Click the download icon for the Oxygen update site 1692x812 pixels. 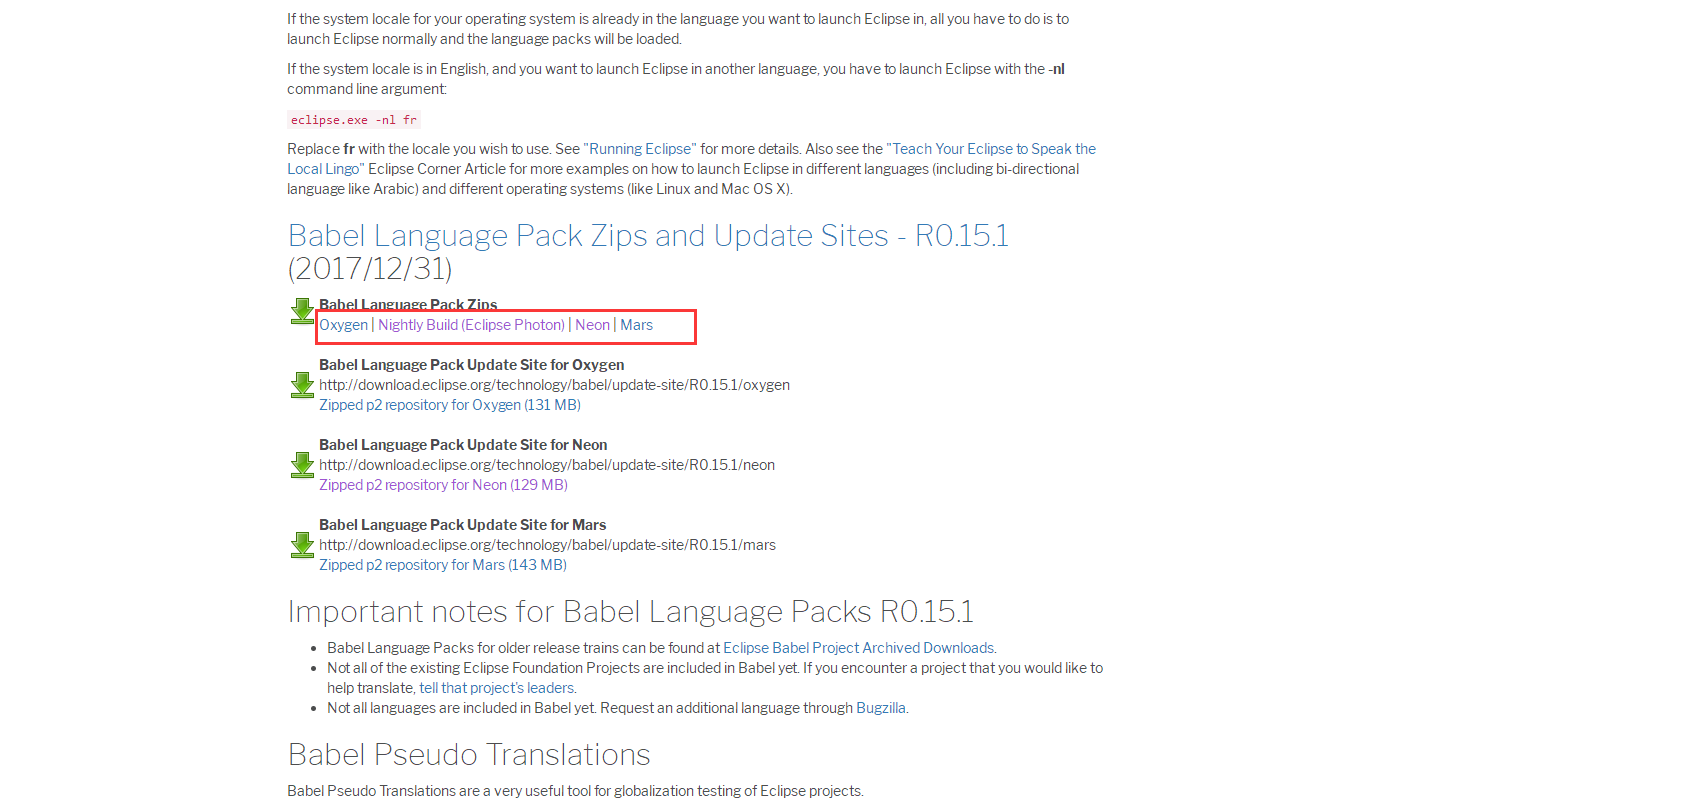pos(302,385)
